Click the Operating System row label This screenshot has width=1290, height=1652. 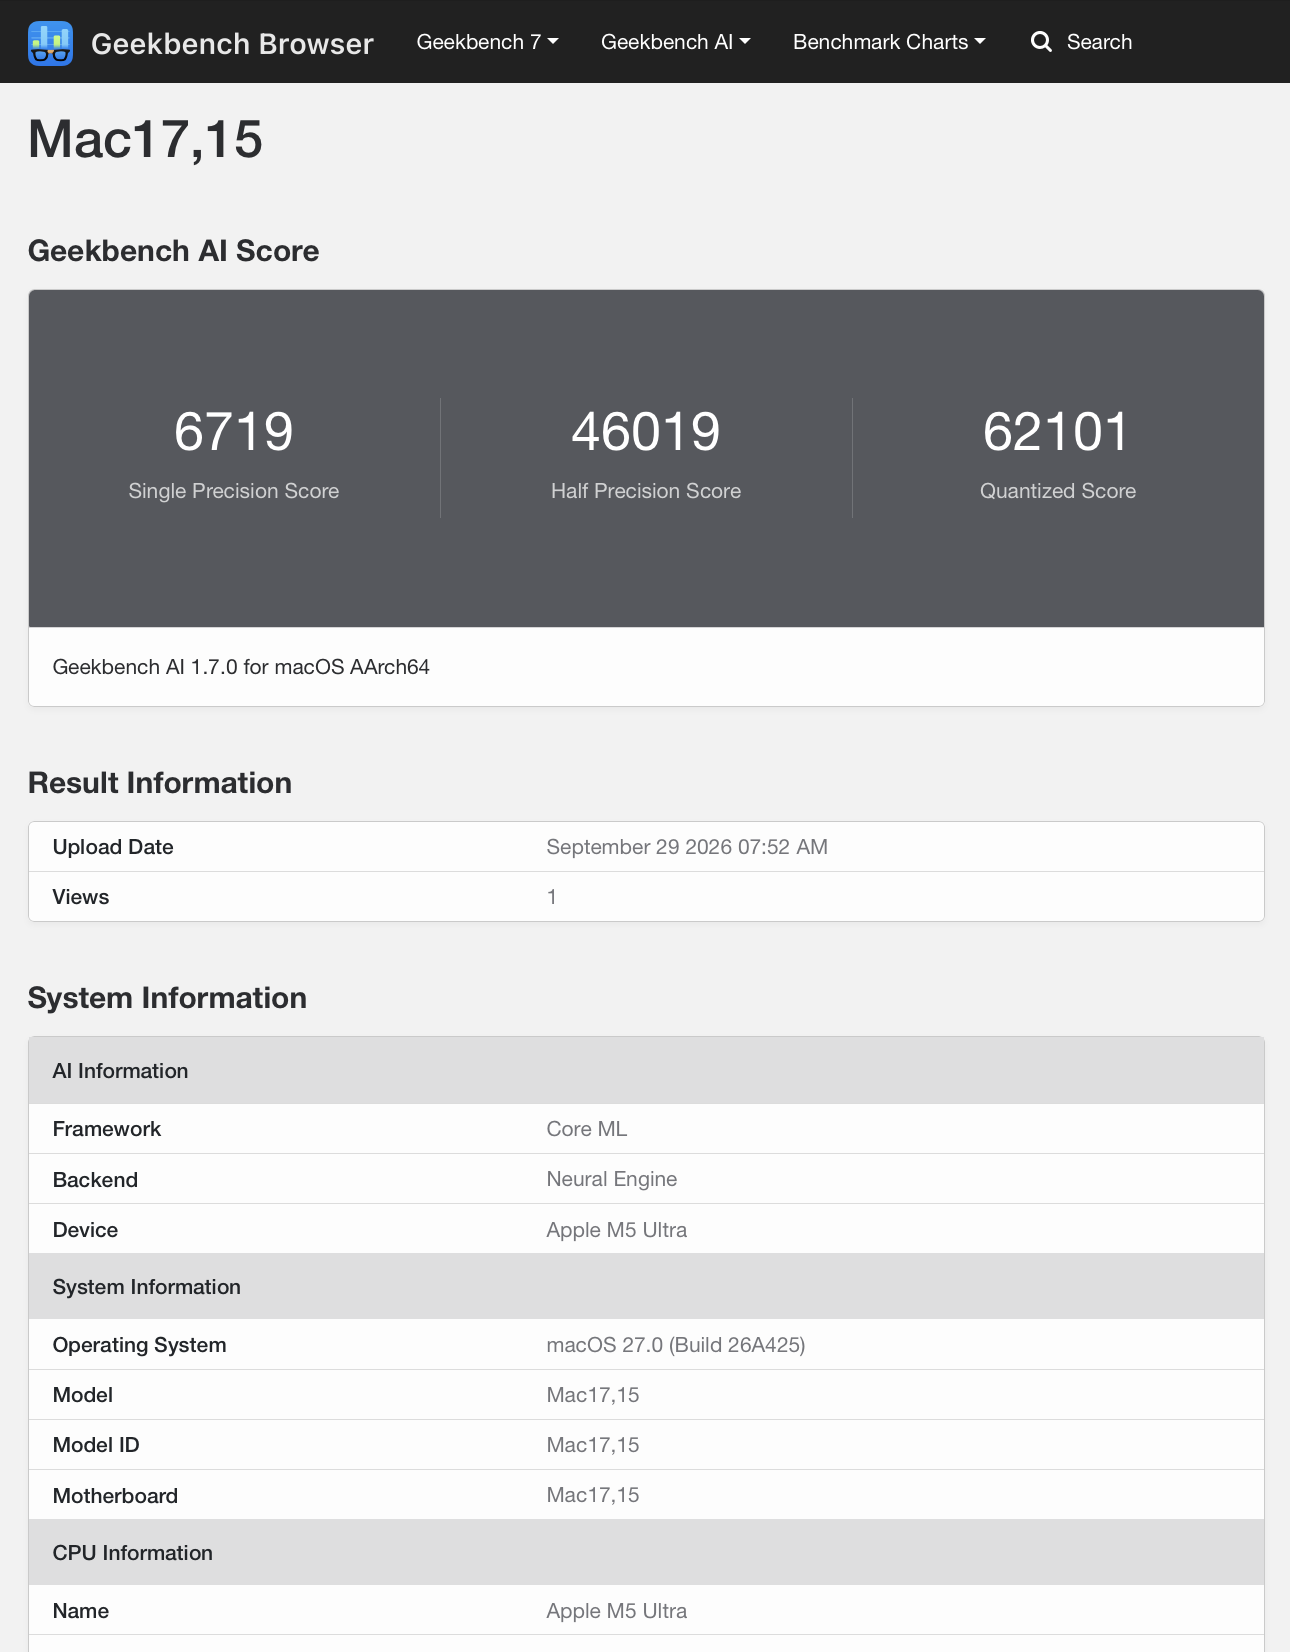tap(140, 1345)
